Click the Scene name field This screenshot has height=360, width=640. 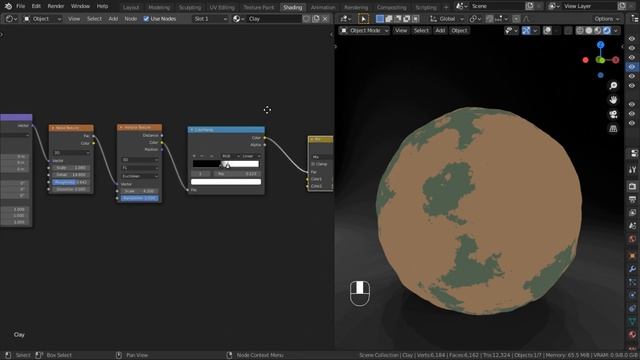point(497,6)
